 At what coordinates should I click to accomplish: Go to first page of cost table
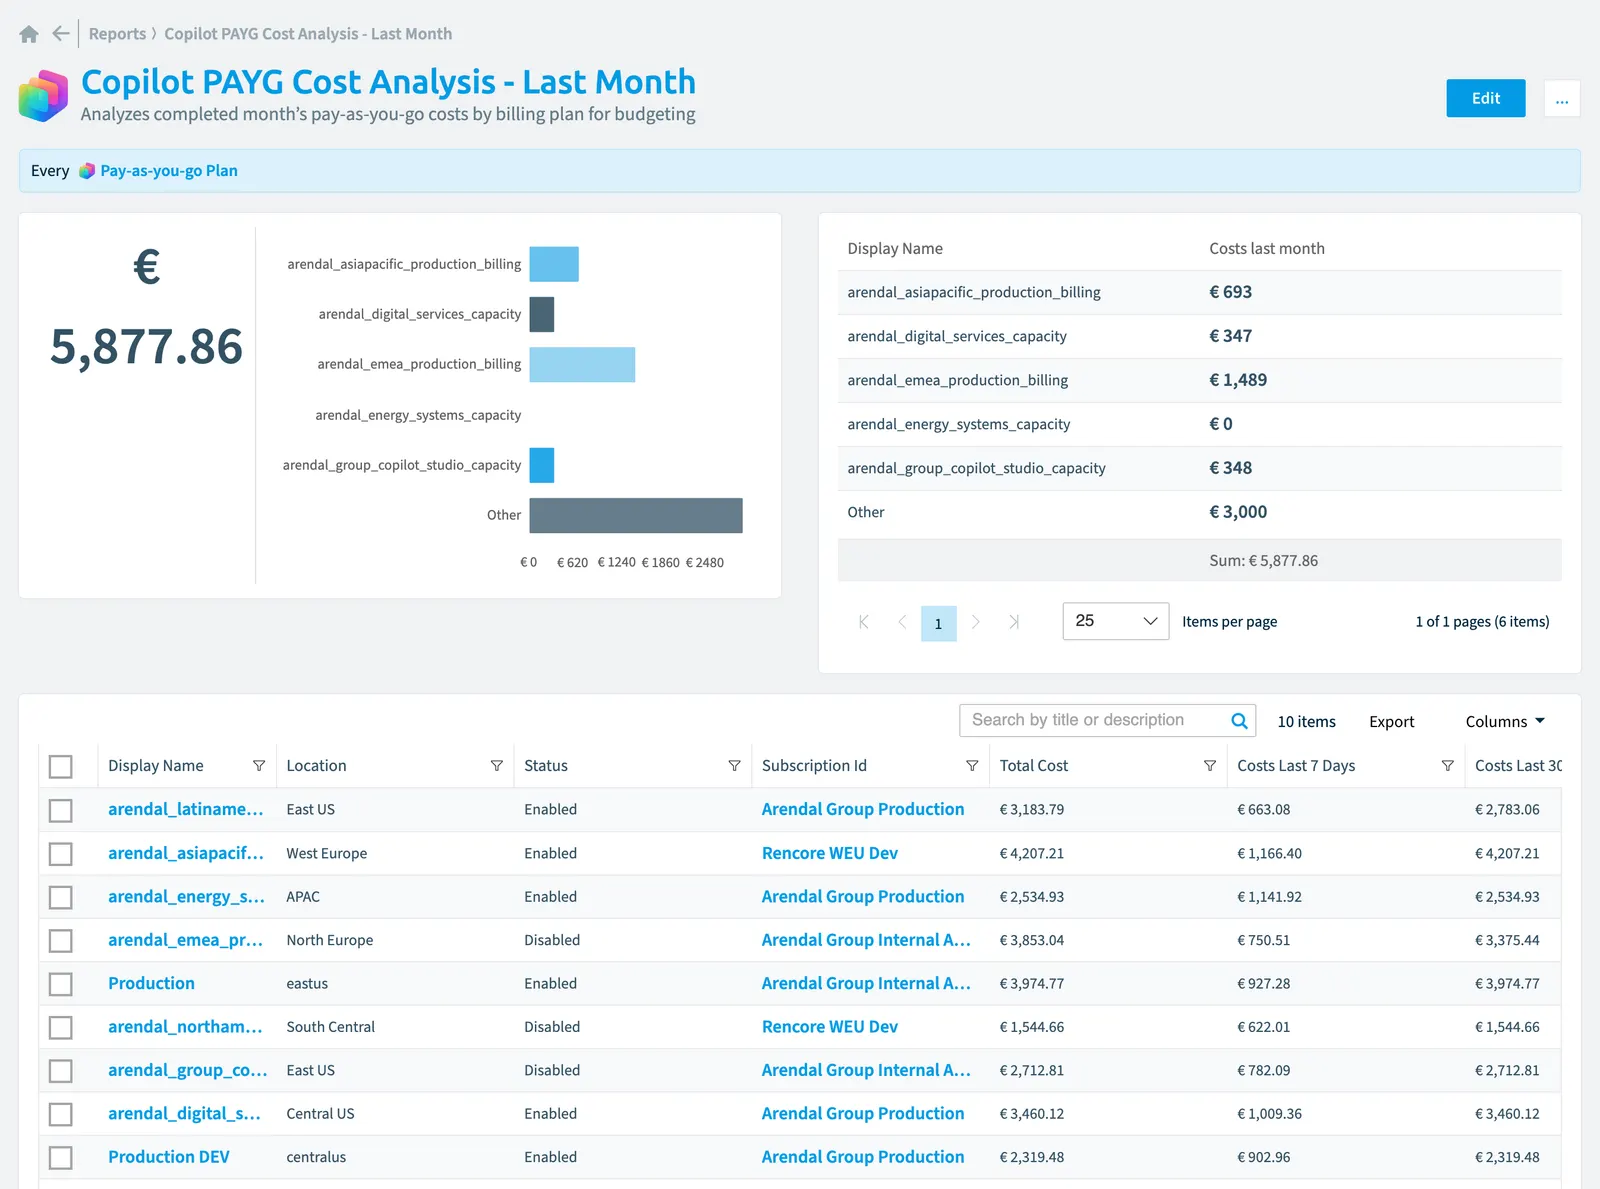[864, 622]
